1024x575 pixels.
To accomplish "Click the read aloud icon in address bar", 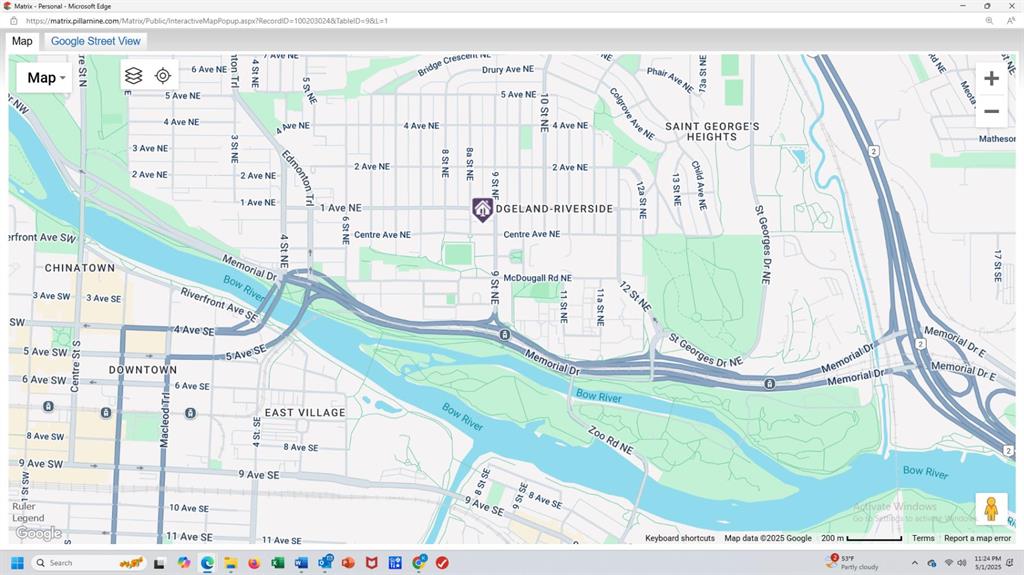I will [x=1010, y=21].
